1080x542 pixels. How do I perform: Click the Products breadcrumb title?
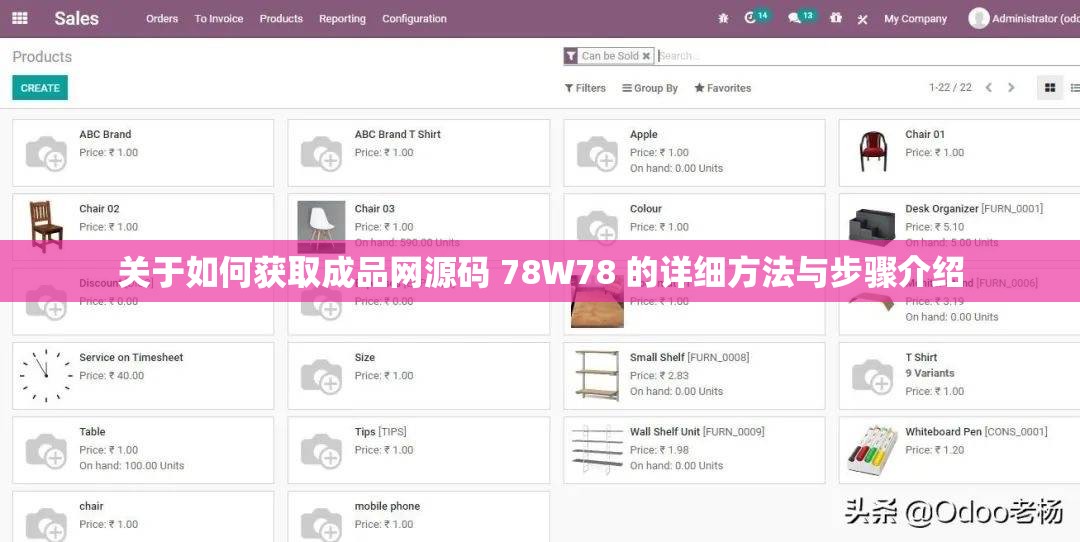pos(42,56)
